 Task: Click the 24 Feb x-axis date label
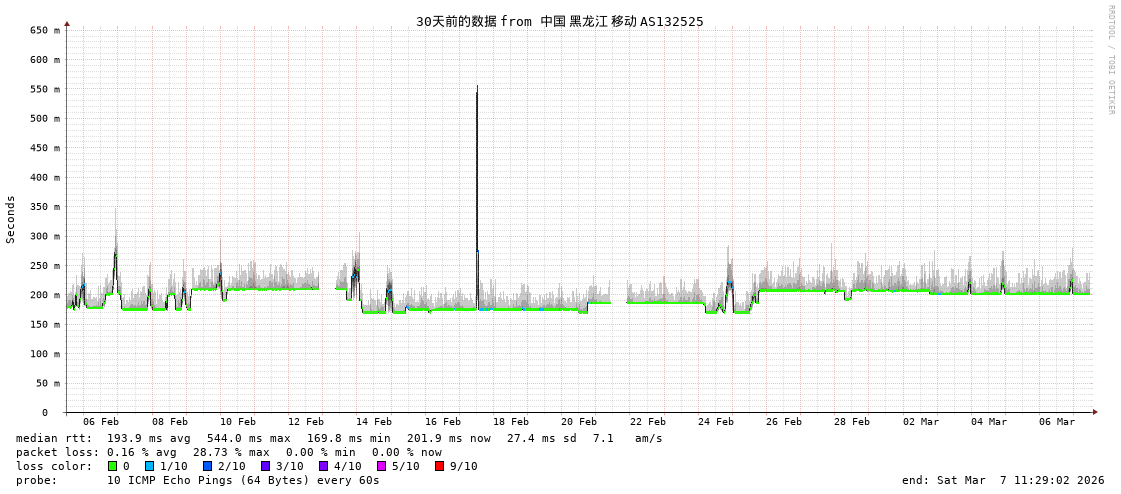tap(715, 422)
